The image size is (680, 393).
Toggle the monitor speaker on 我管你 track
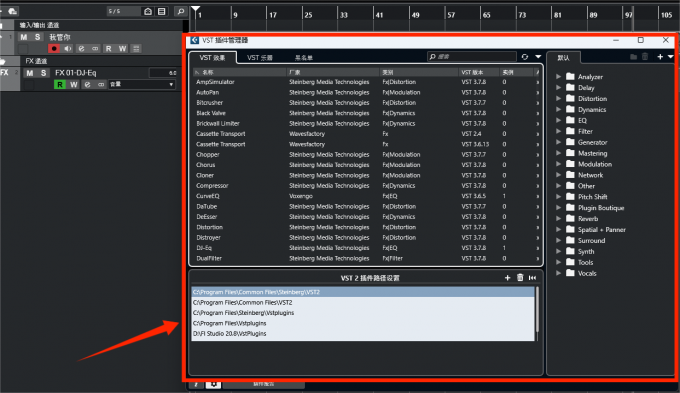click(x=68, y=49)
